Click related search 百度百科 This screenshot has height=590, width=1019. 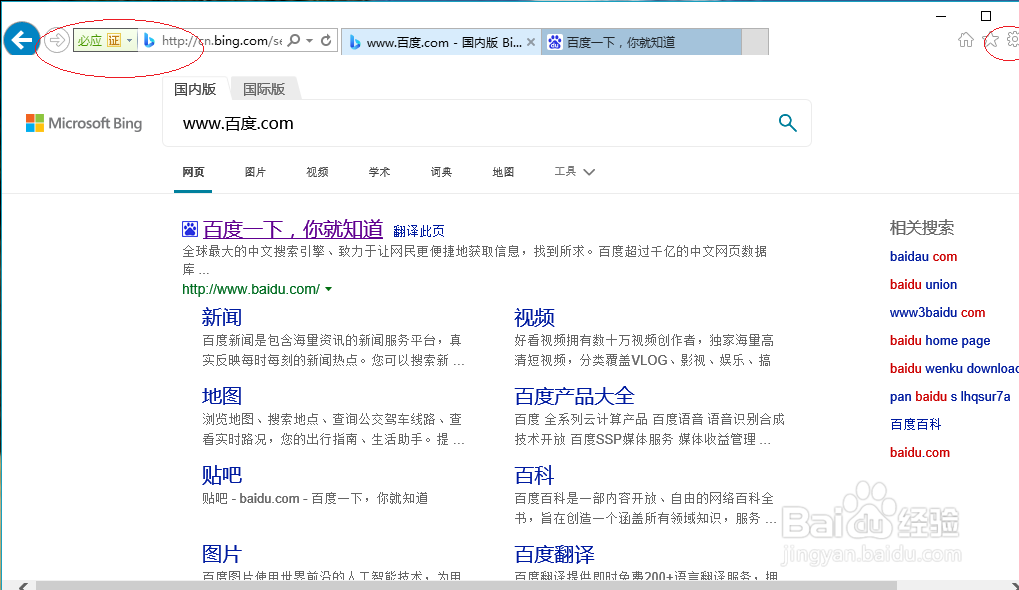pos(915,424)
